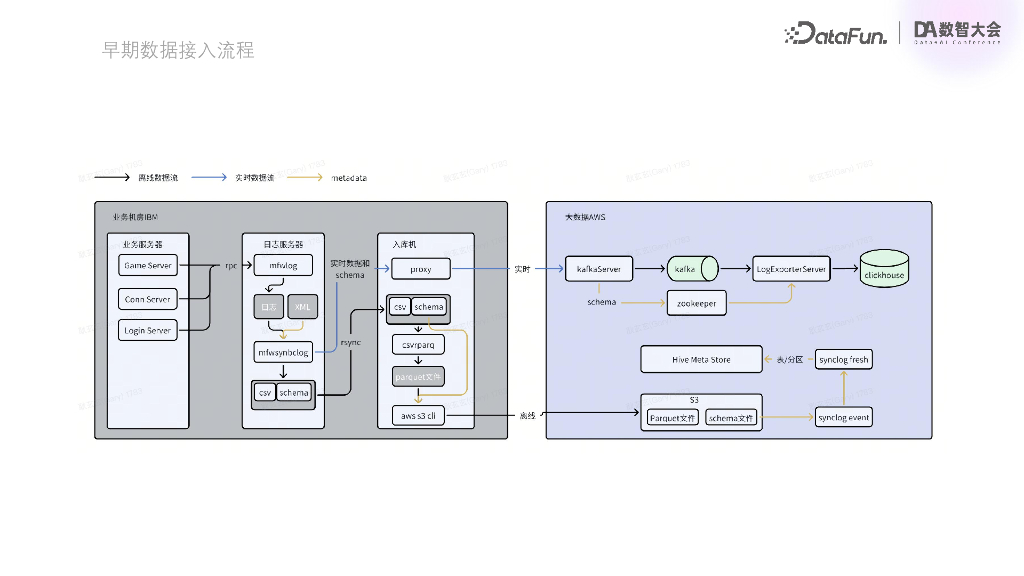Click the DataFun logo

pos(836,33)
